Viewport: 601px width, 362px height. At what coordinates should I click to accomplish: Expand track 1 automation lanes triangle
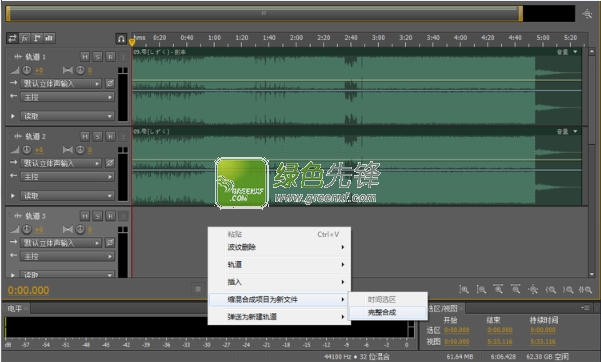click(13, 116)
